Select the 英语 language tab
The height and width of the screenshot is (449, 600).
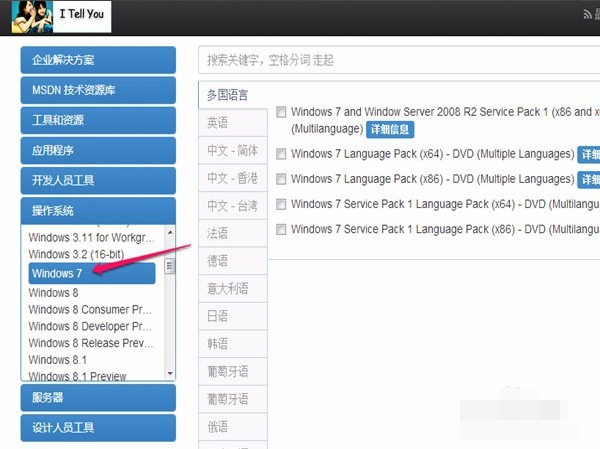(218, 123)
